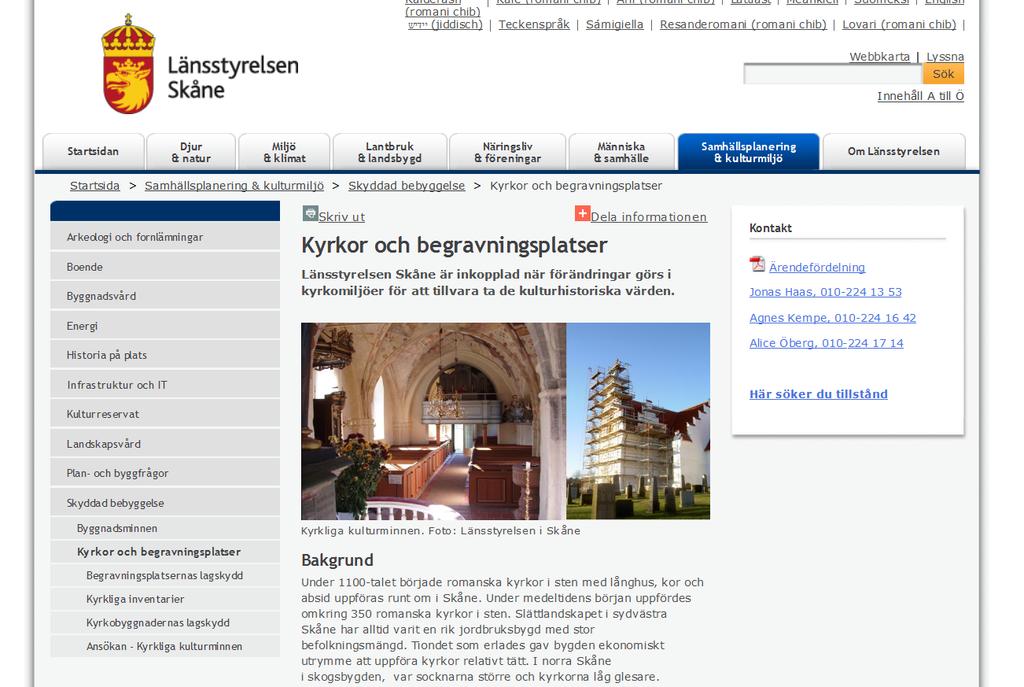Open the Ärendefördelning document link
Screen dimensions: 1024x687
(817, 267)
